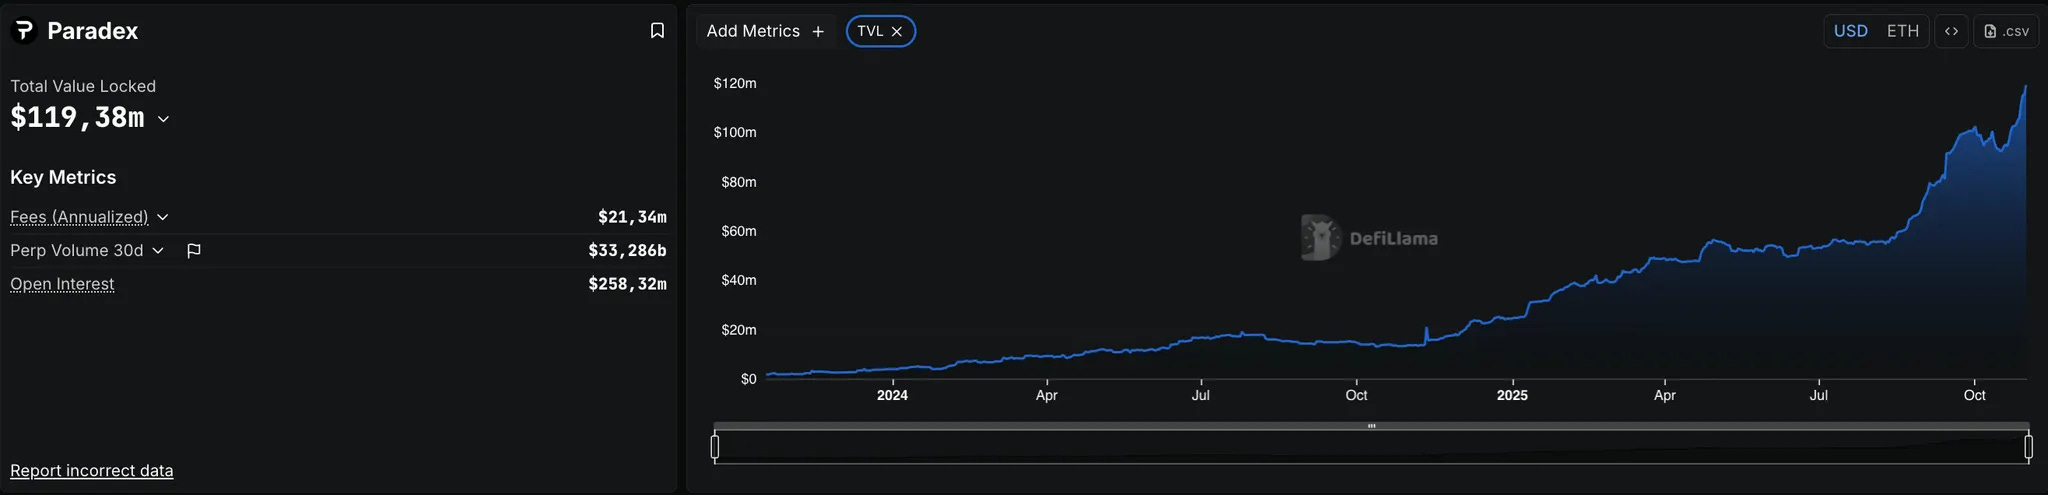Click the $119,38m TVL value
2048x495 pixels.
click(x=77, y=118)
